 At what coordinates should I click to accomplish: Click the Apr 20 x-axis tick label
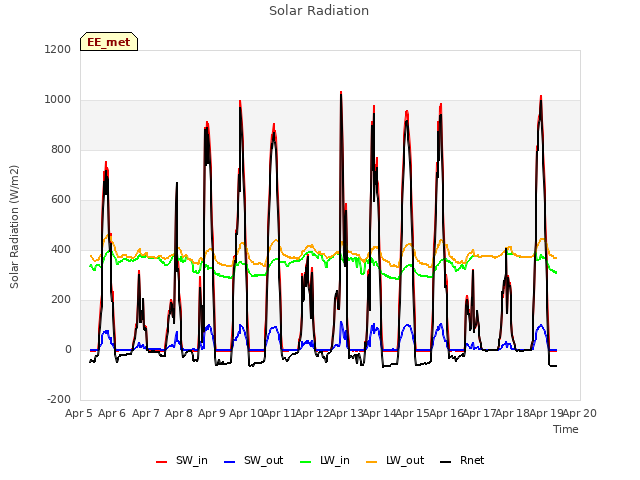tap(580, 413)
